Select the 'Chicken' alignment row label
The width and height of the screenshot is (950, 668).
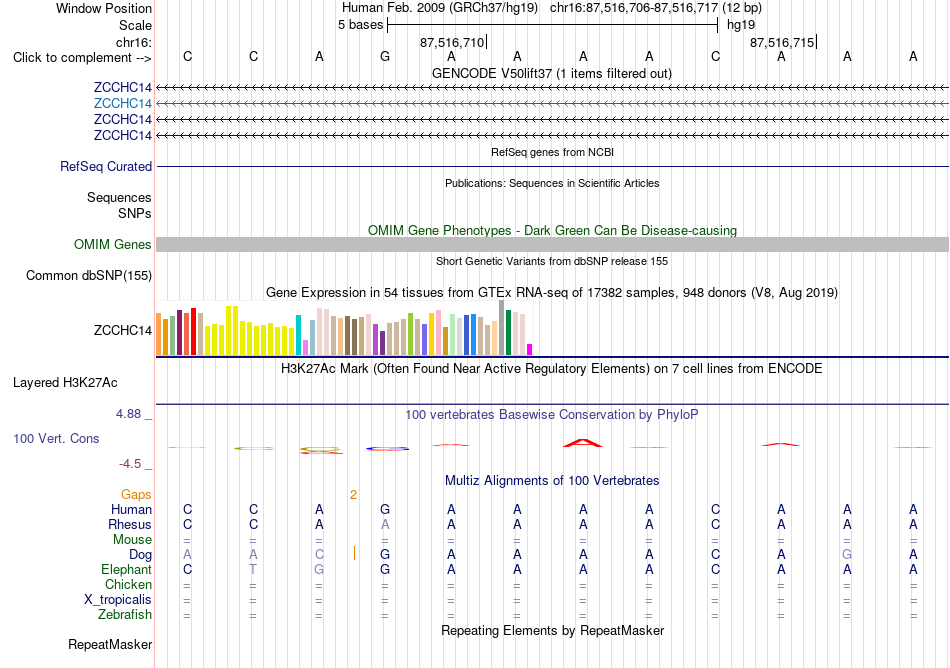tap(128, 584)
